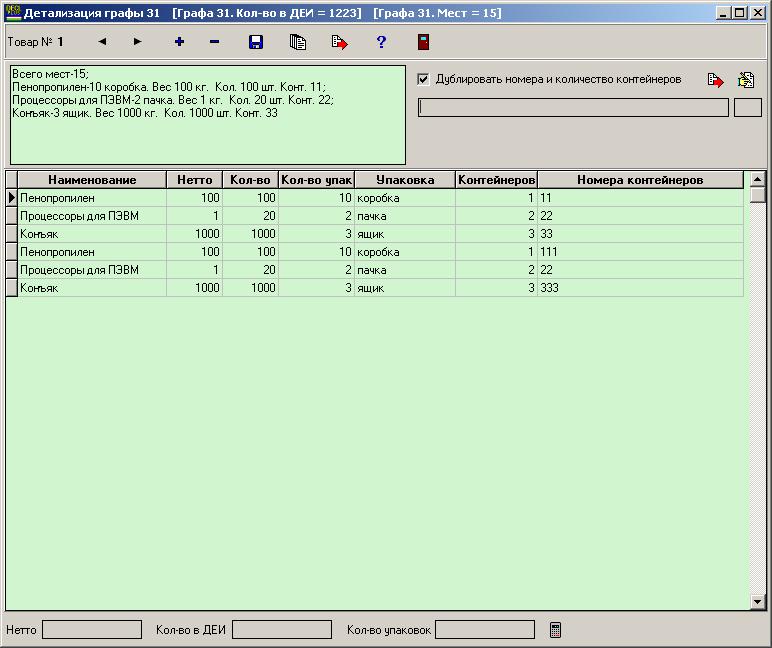Click the copy documents toolbar icon
Image resolution: width=772 pixels, height=648 pixels.
297,42
